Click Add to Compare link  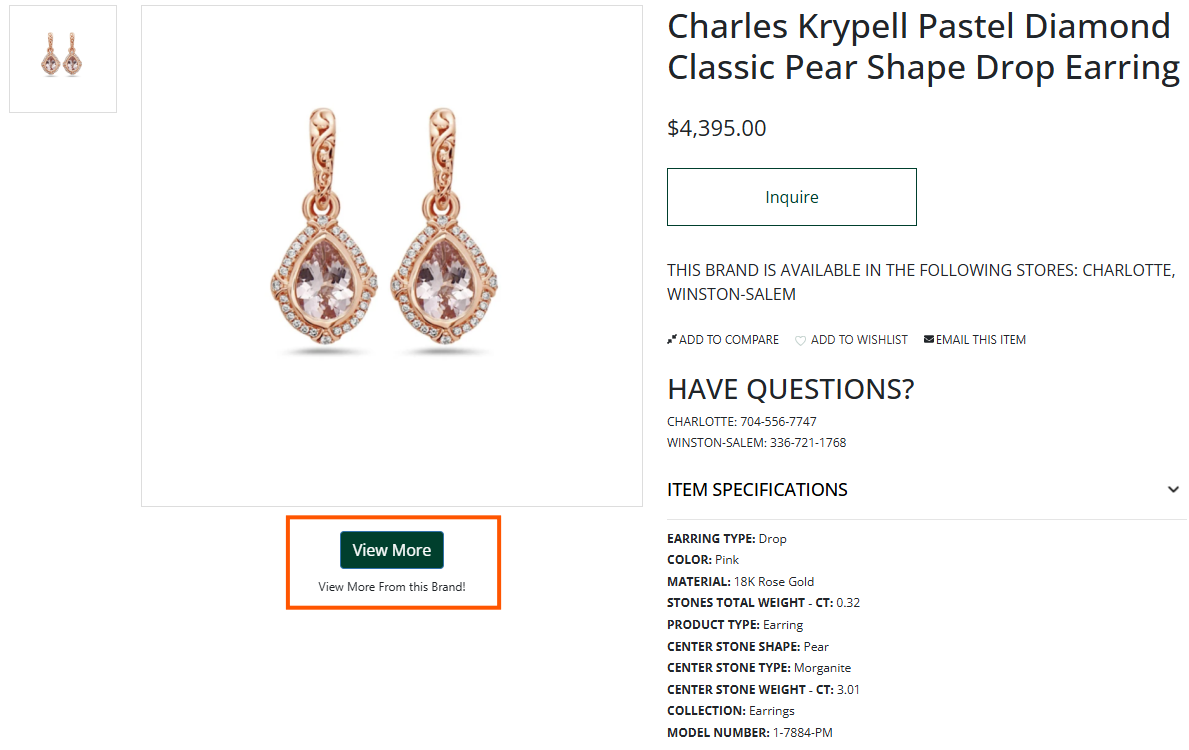729,340
